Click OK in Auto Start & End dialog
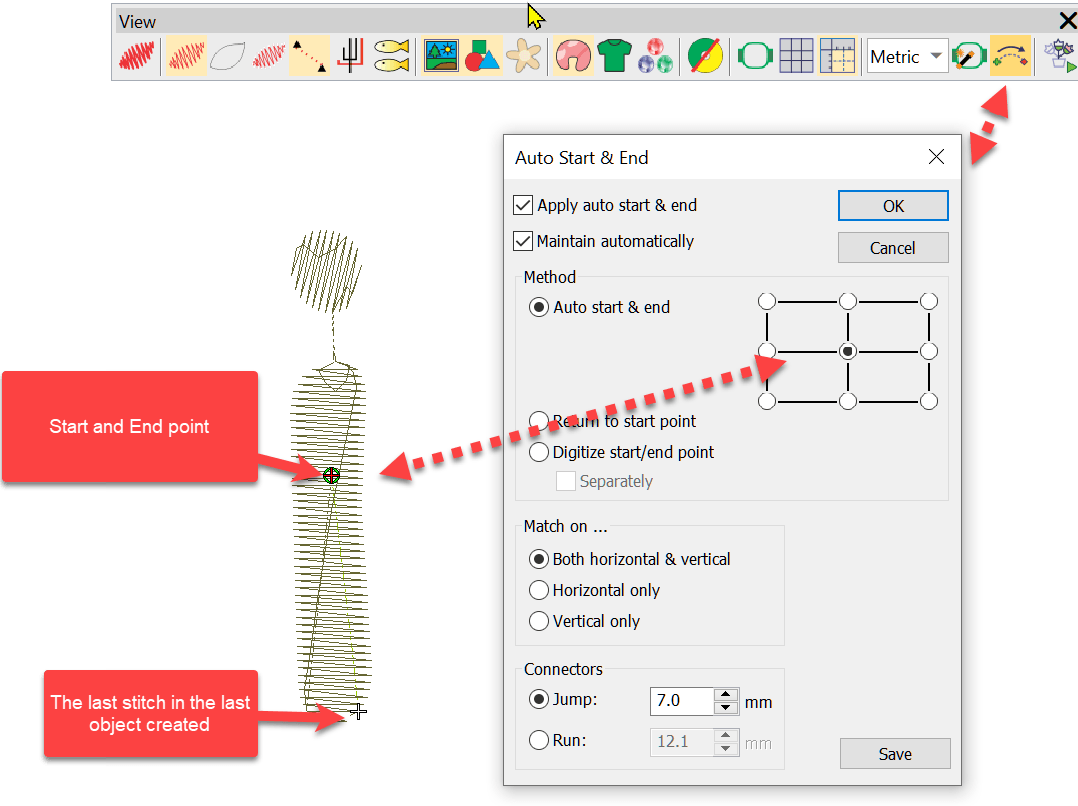The width and height of the screenshot is (1078, 806). tap(893, 205)
